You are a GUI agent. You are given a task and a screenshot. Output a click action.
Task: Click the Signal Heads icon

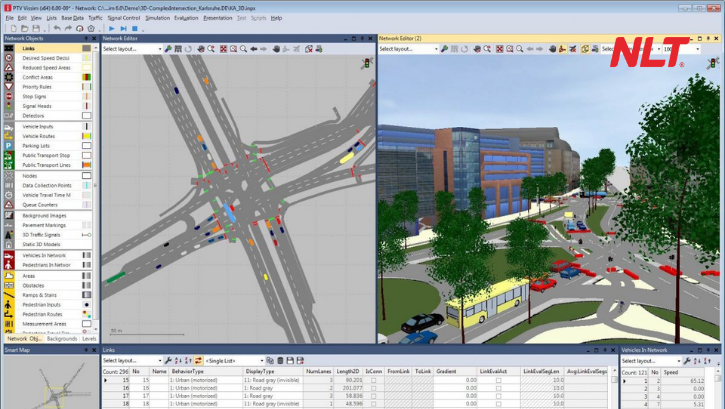[9, 106]
